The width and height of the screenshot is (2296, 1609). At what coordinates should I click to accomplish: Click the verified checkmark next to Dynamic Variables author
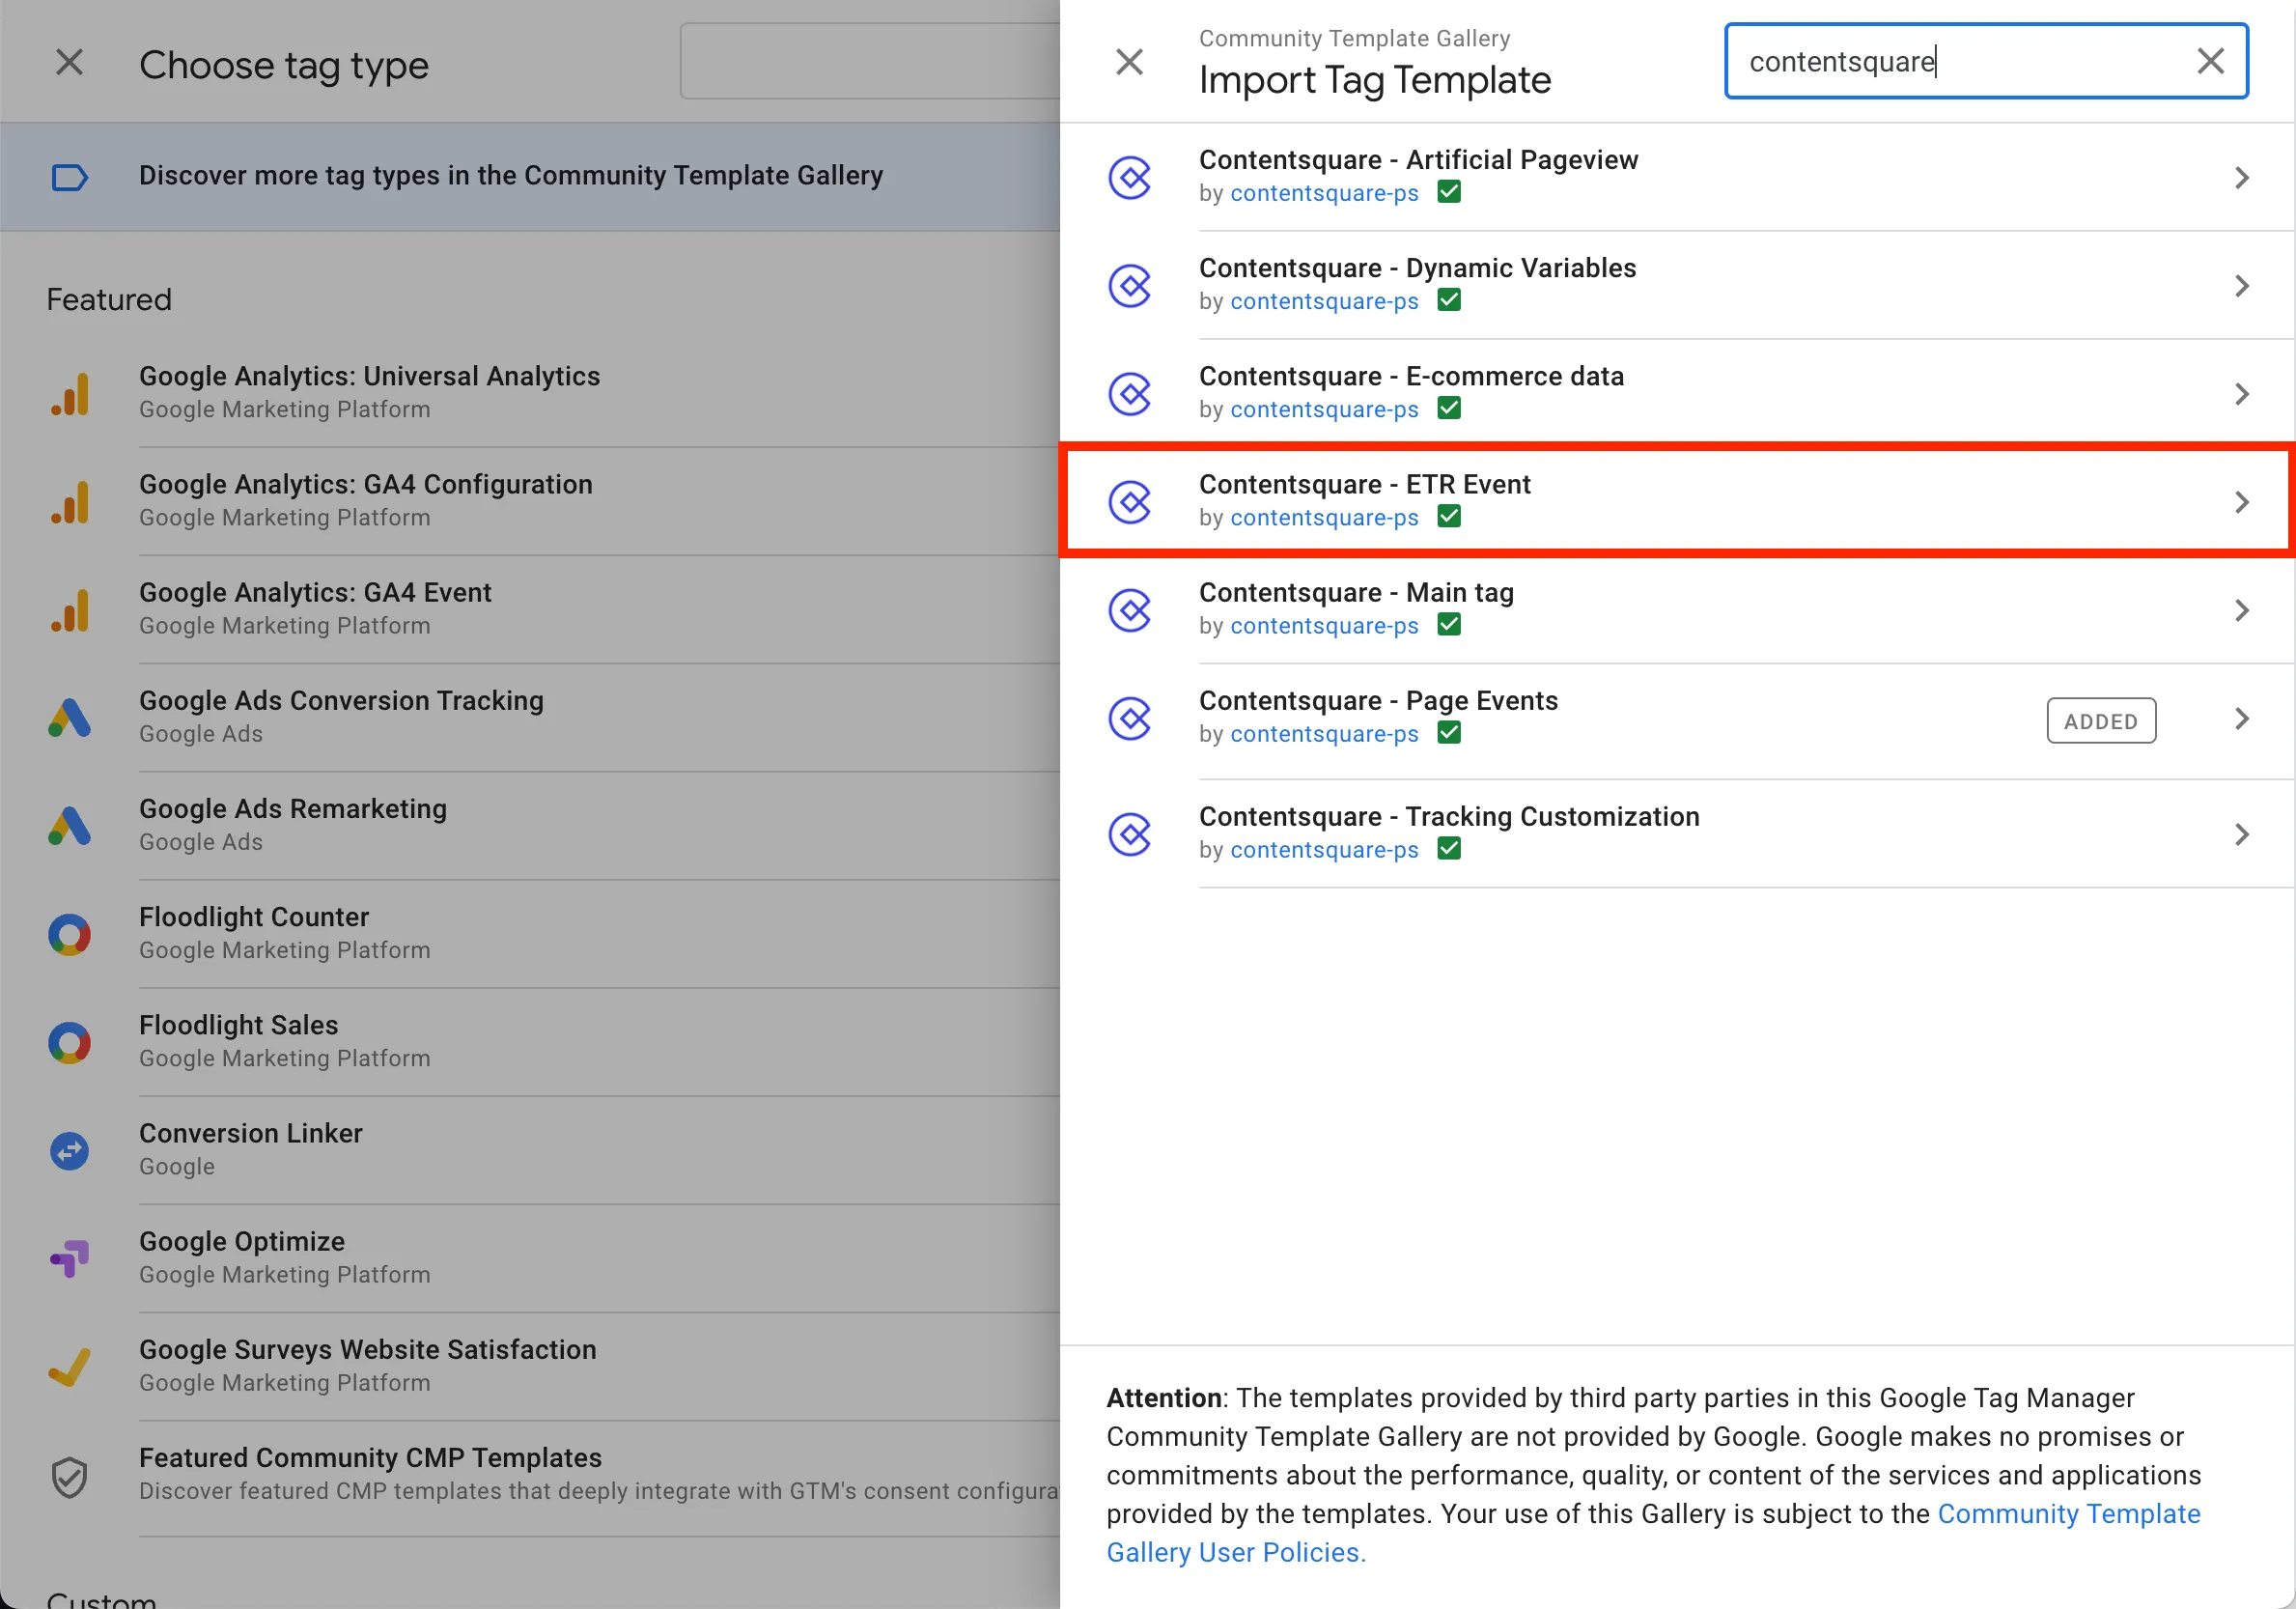(1448, 300)
